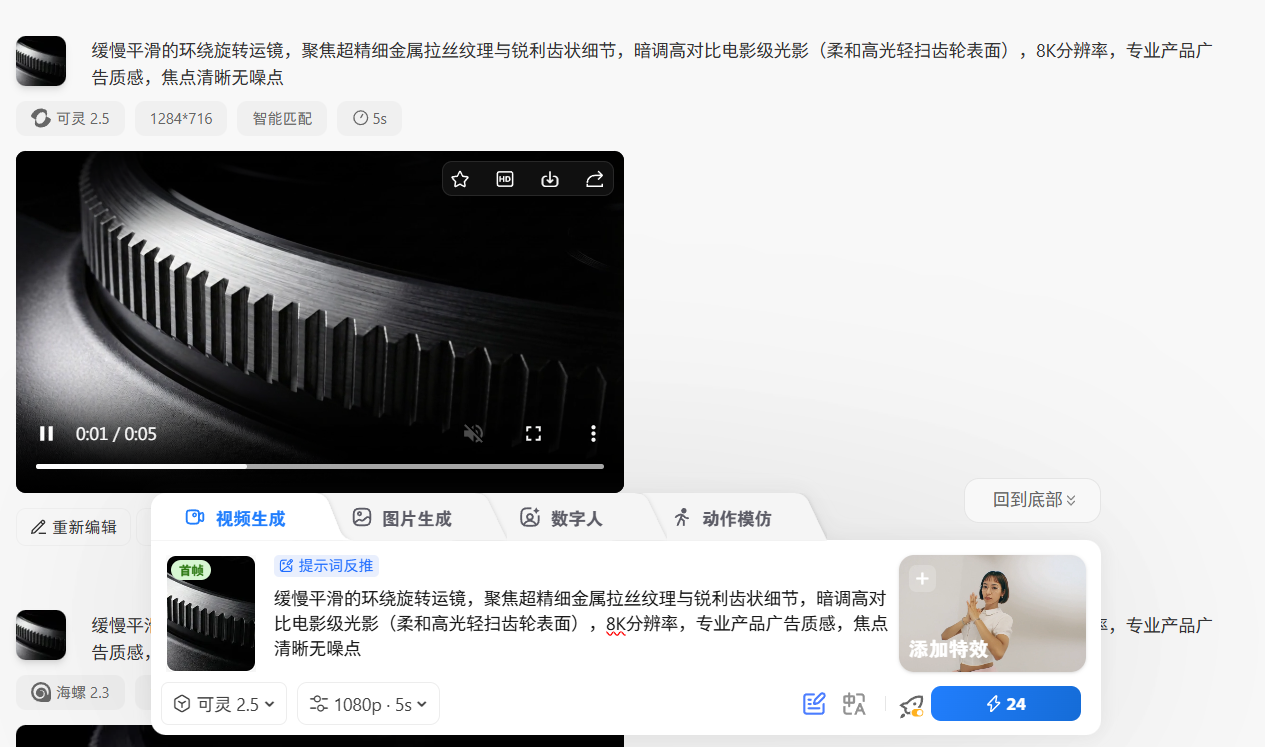Open the 可灵 2.5 model dropdown

(x=224, y=704)
